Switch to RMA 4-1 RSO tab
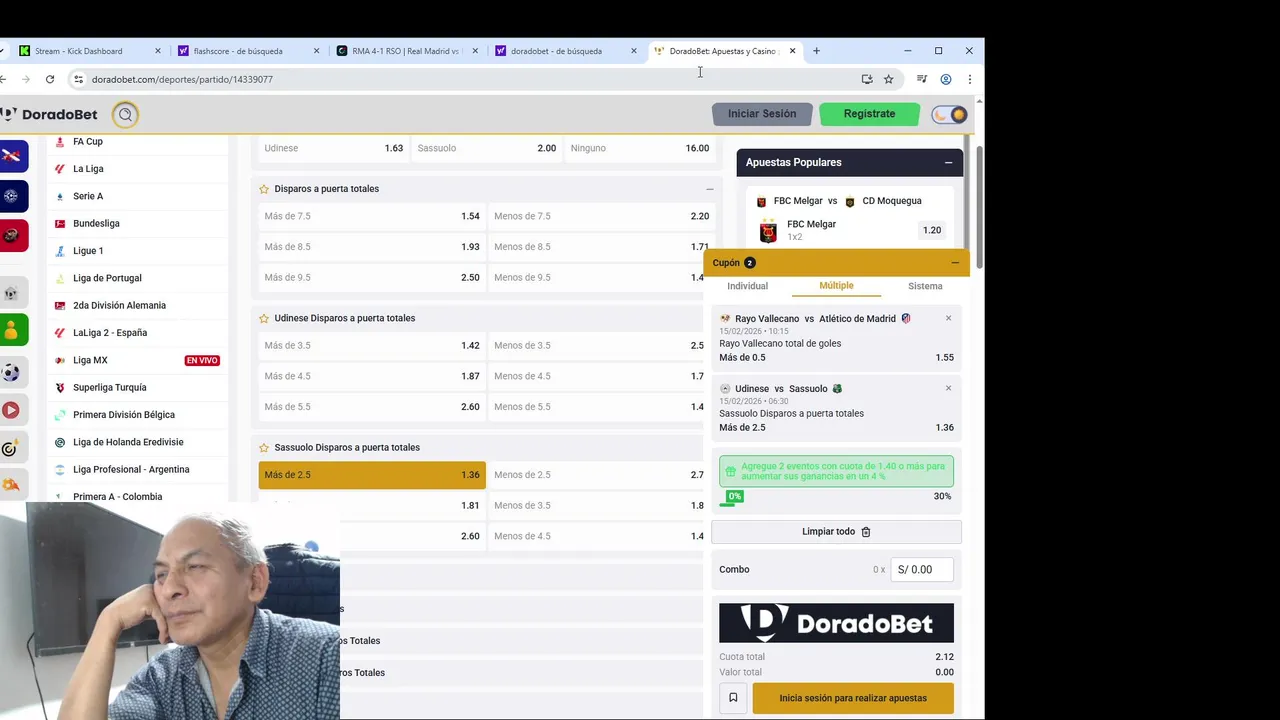1280x720 pixels. tap(405, 51)
